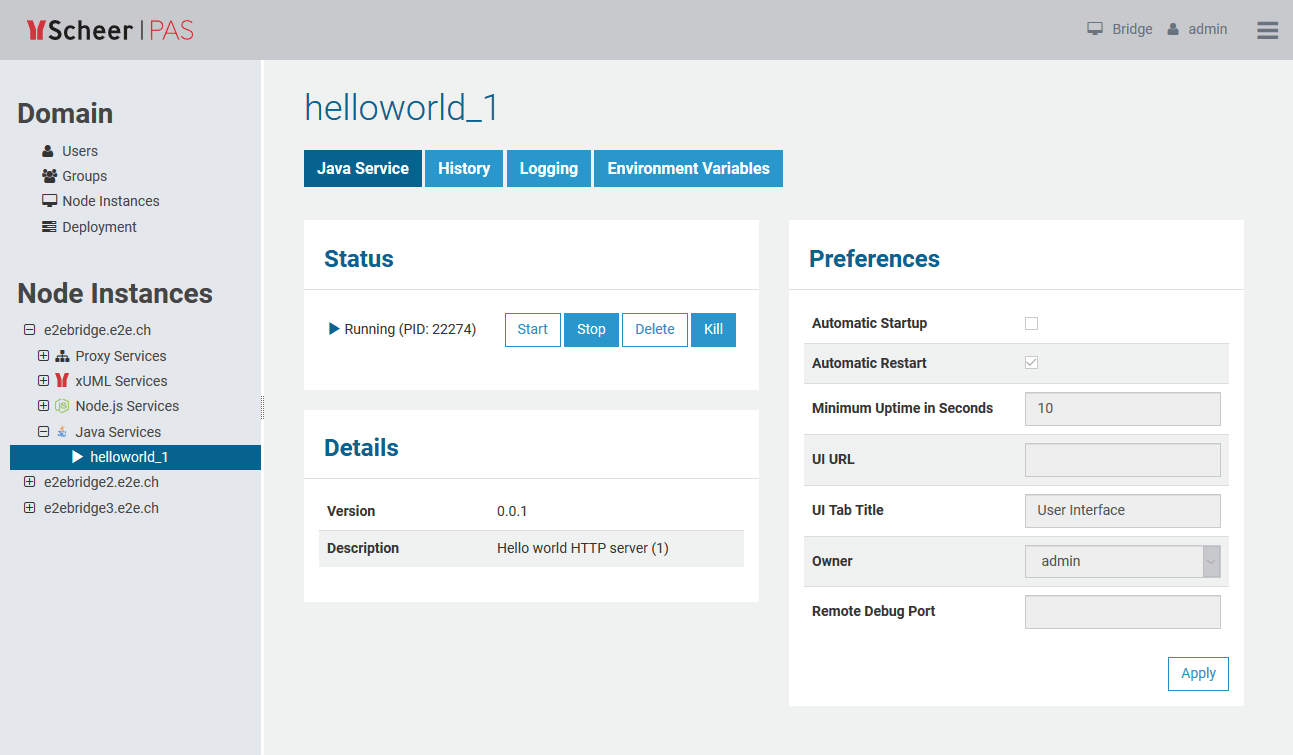The width and height of the screenshot is (1293, 755).
Task: Click the Scheer PAS logo
Action: click(x=110, y=30)
